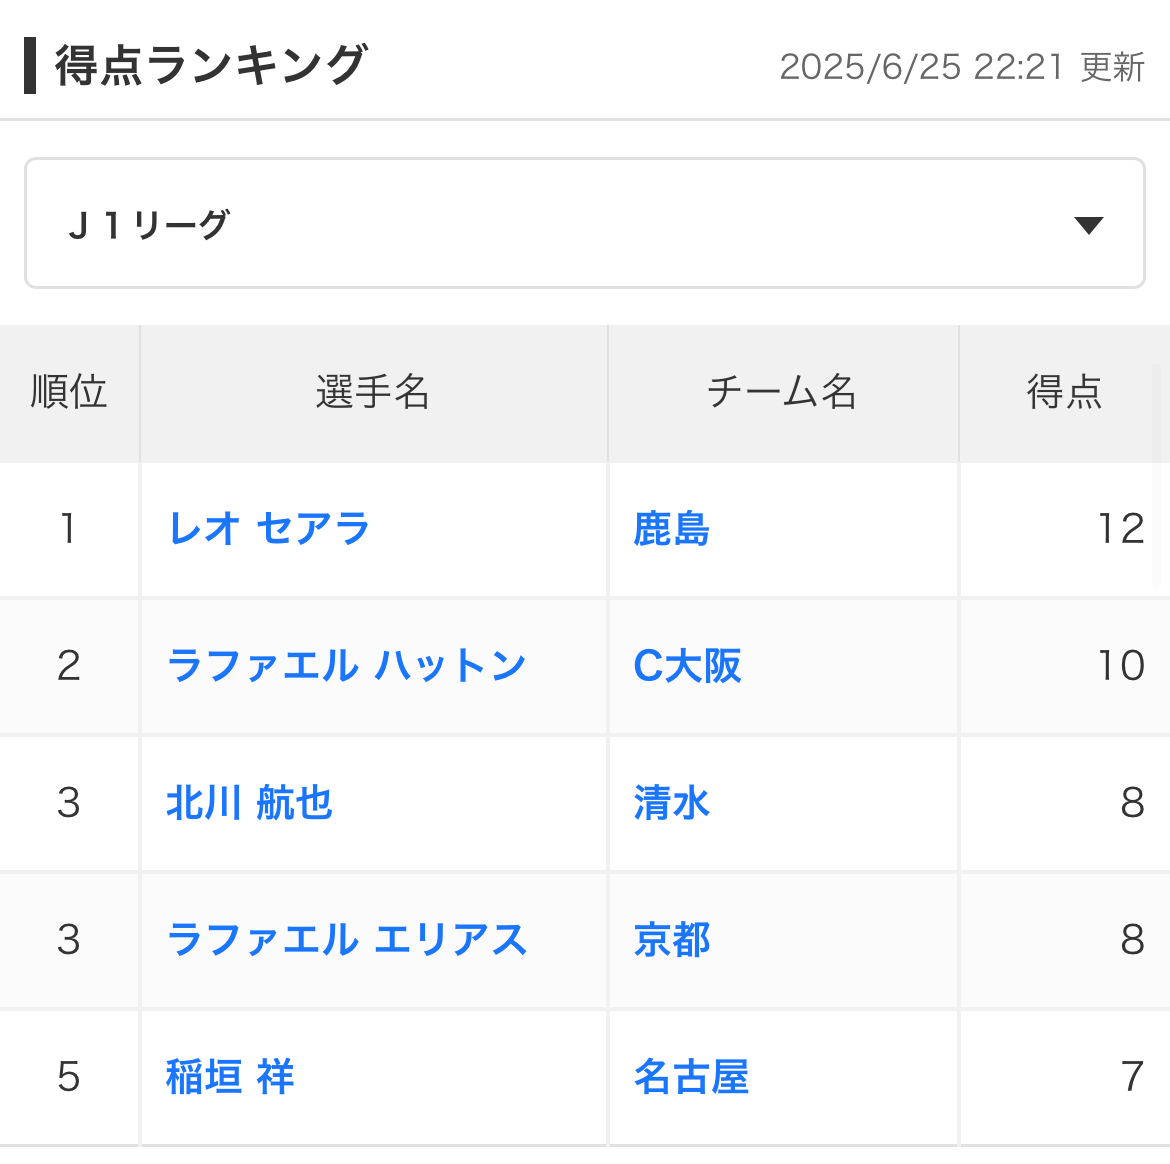Open player link レオ セアラ
Screen dimensions: 1170x1164
(x=269, y=529)
